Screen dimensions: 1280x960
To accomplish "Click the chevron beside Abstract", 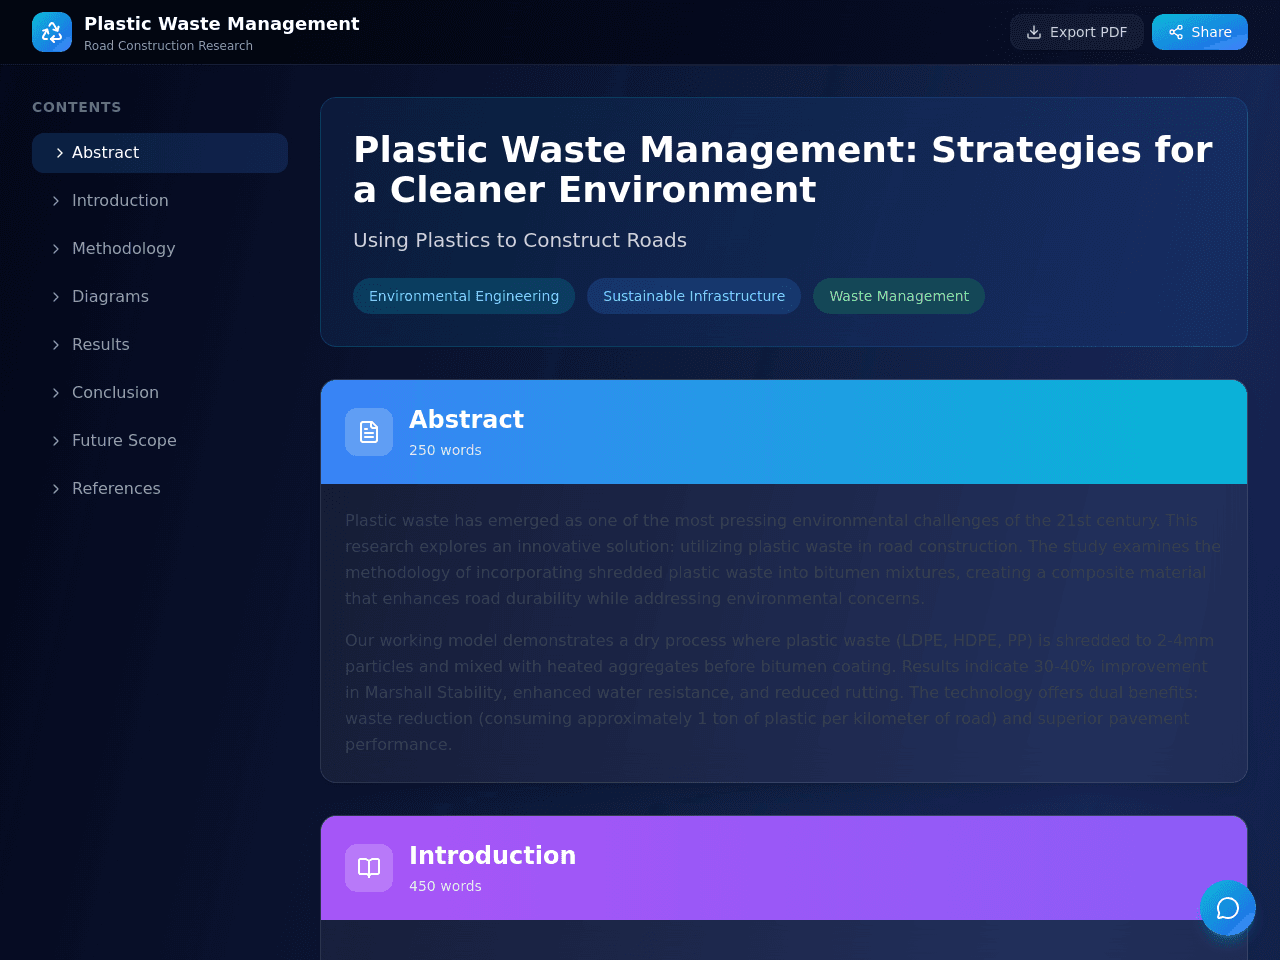I will tap(60, 153).
